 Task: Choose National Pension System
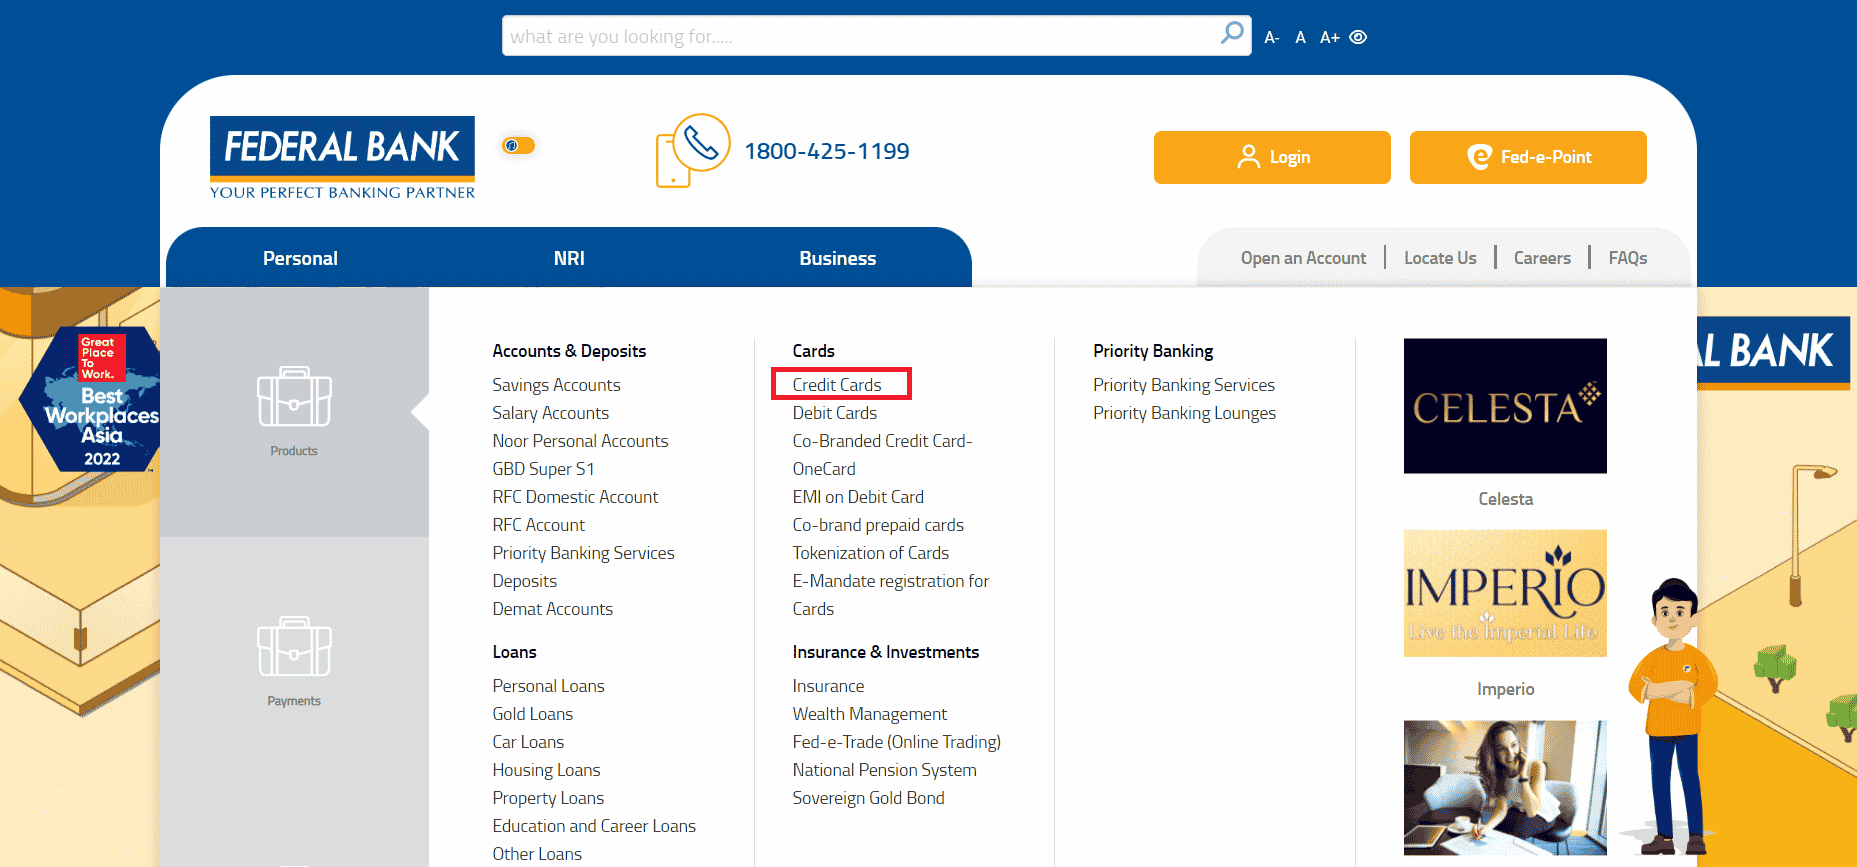pos(884,770)
